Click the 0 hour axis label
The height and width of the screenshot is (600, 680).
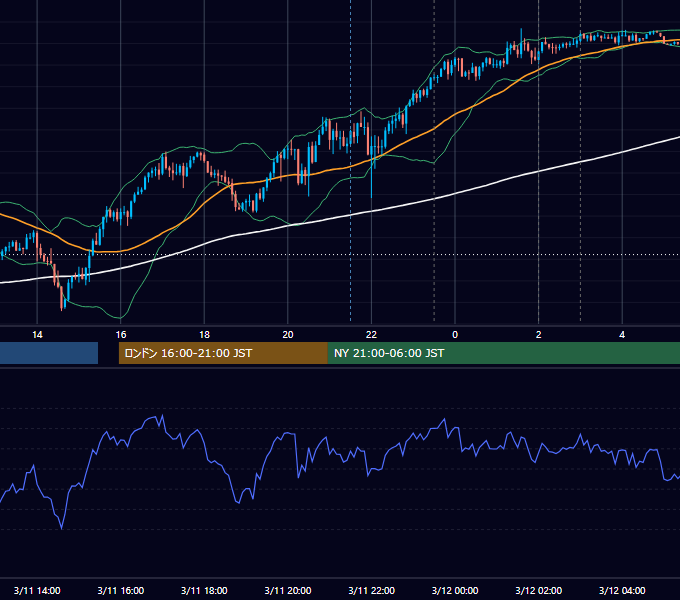[x=455, y=335]
